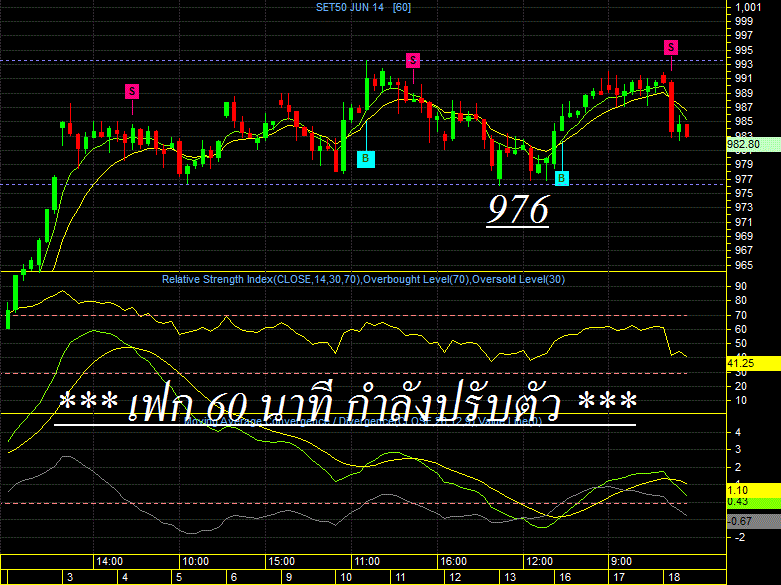Click the green 0.43 signal value tag
Screen dimensions: 781x585
(x=753, y=502)
